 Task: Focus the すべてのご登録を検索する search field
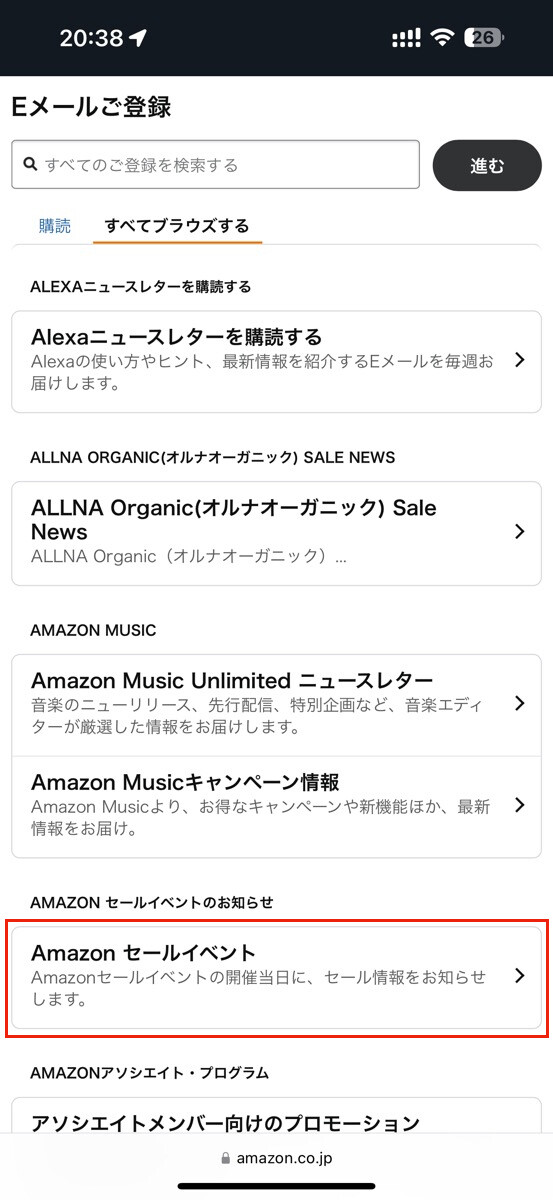click(215, 164)
